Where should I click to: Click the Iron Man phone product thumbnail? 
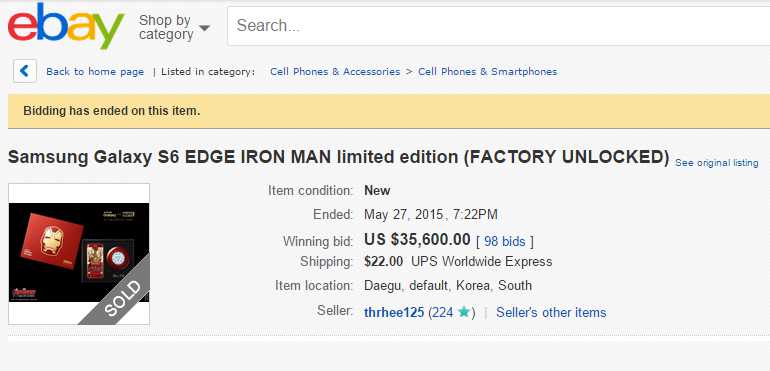pyautogui.click(x=79, y=254)
